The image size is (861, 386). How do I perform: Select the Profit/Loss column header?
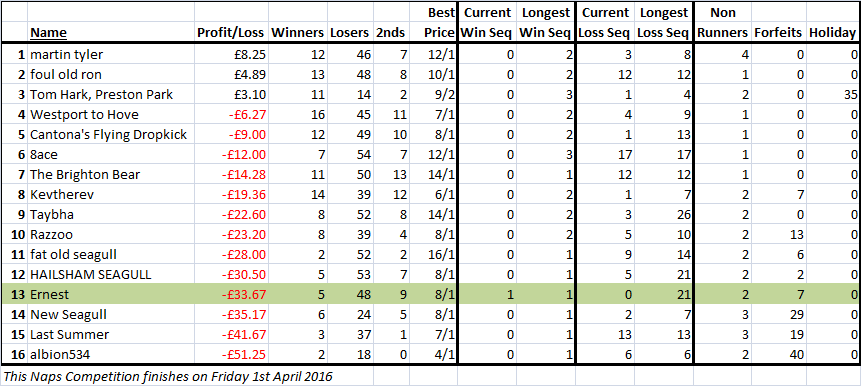point(231,32)
